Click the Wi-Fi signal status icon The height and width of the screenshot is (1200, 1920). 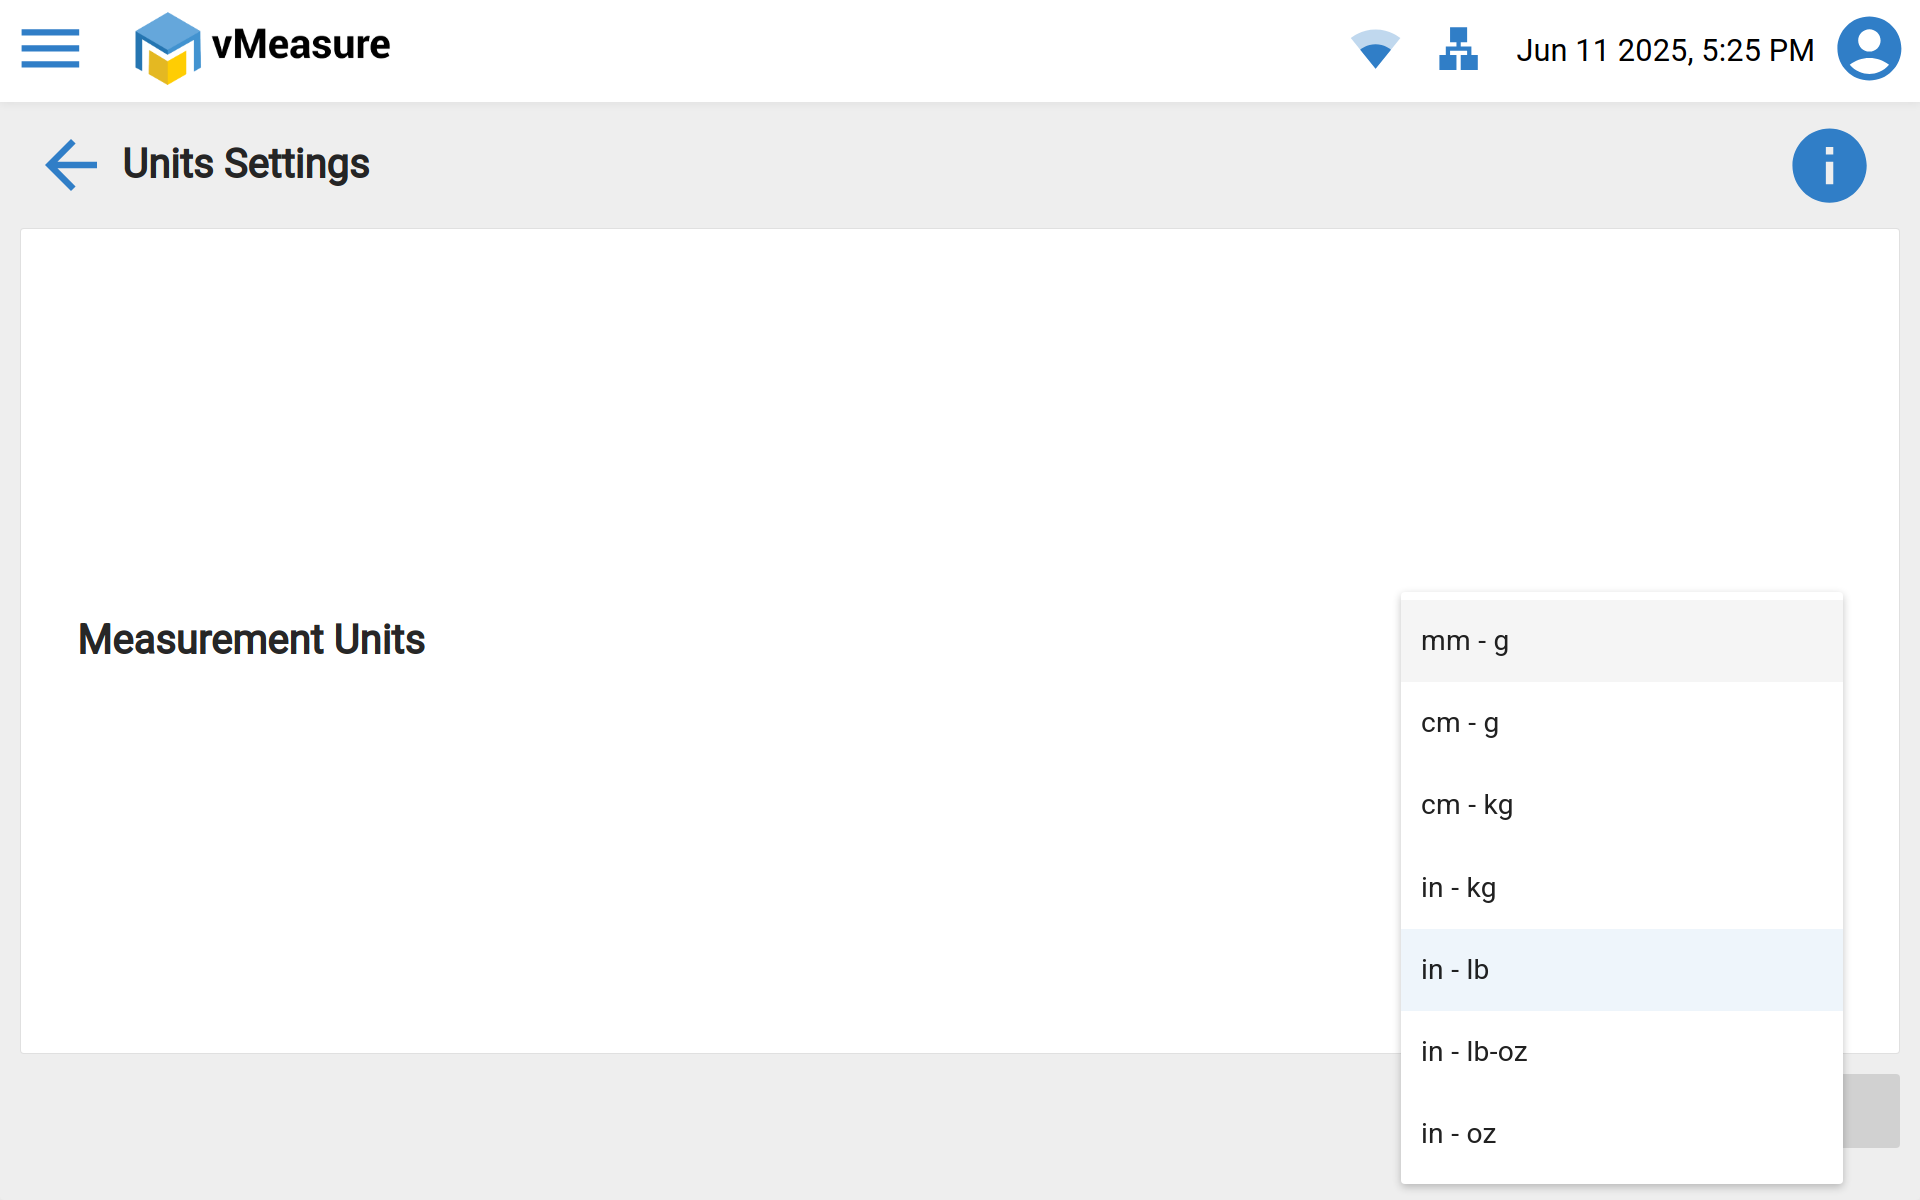tap(1375, 48)
